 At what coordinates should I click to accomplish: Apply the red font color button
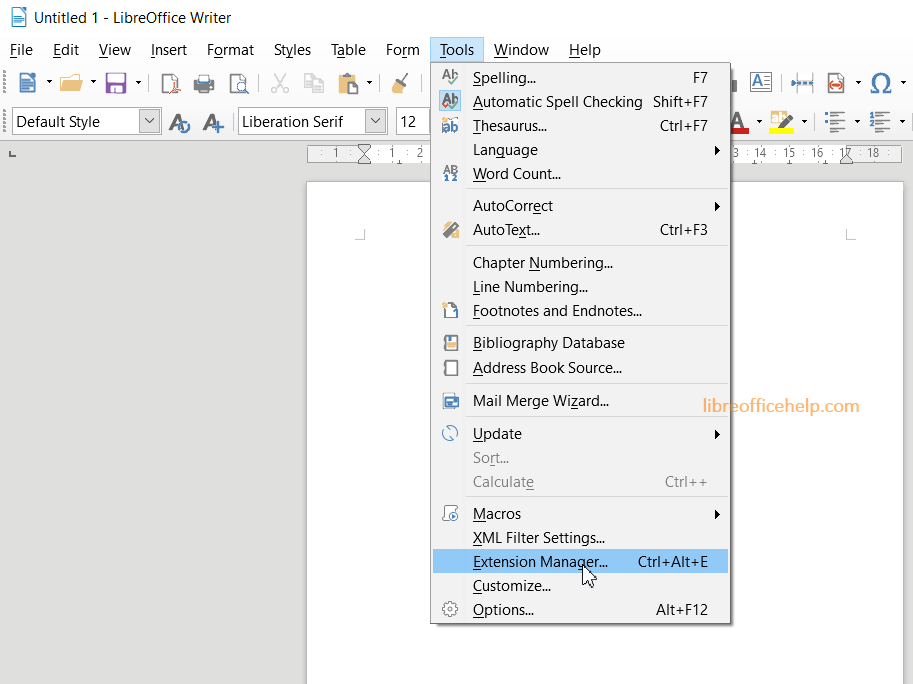click(738, 122)
